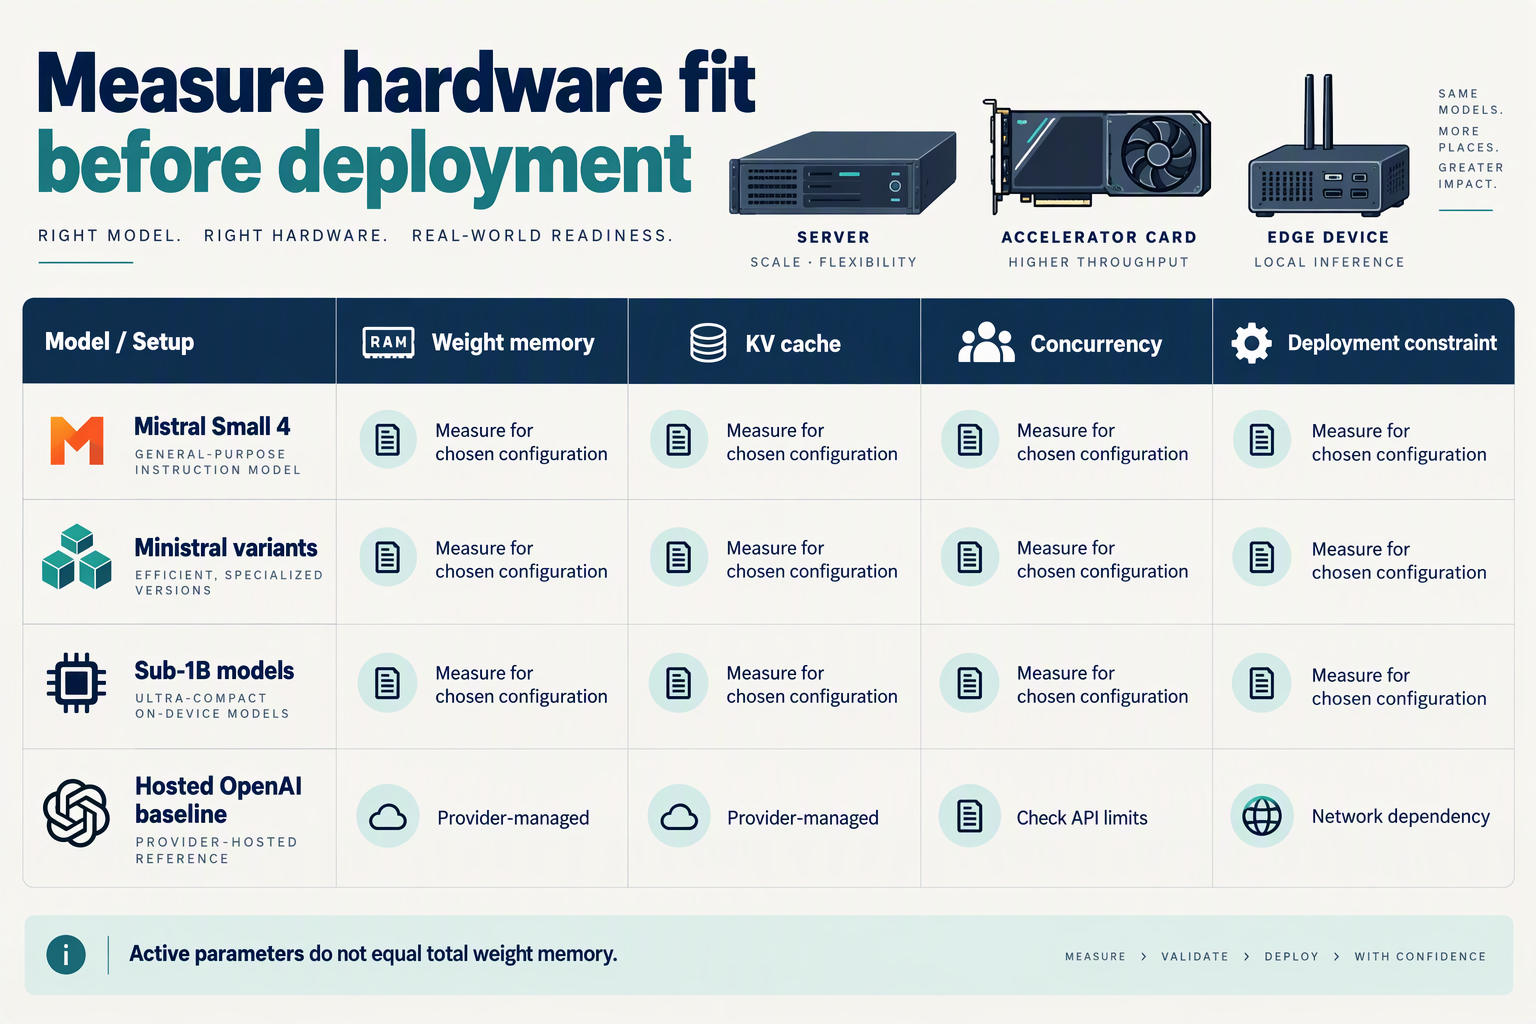Screen dimensions: 1536x1024
Task: Click document icon beside Check API limits
Action: point(970,816)
